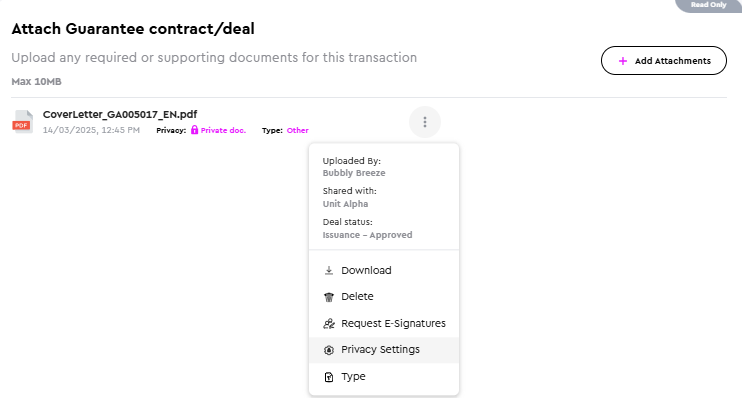Click the download arrow icon
The width and height of the screenshot is (742, 398).
[328, 270]
